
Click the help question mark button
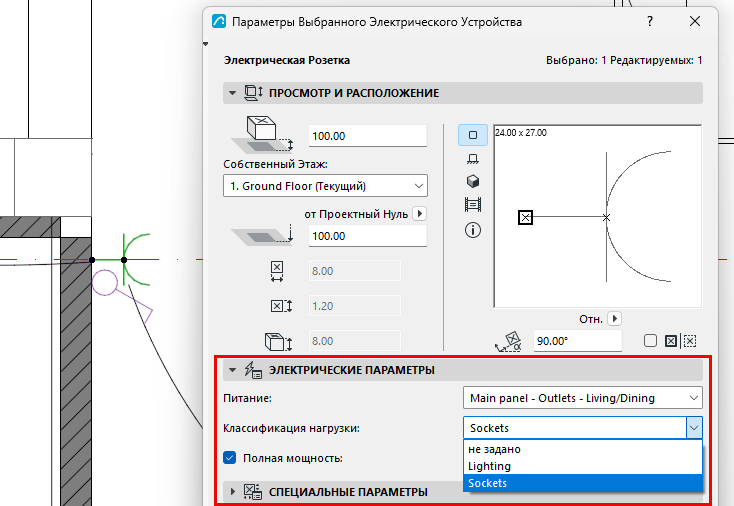coord(650,21)
